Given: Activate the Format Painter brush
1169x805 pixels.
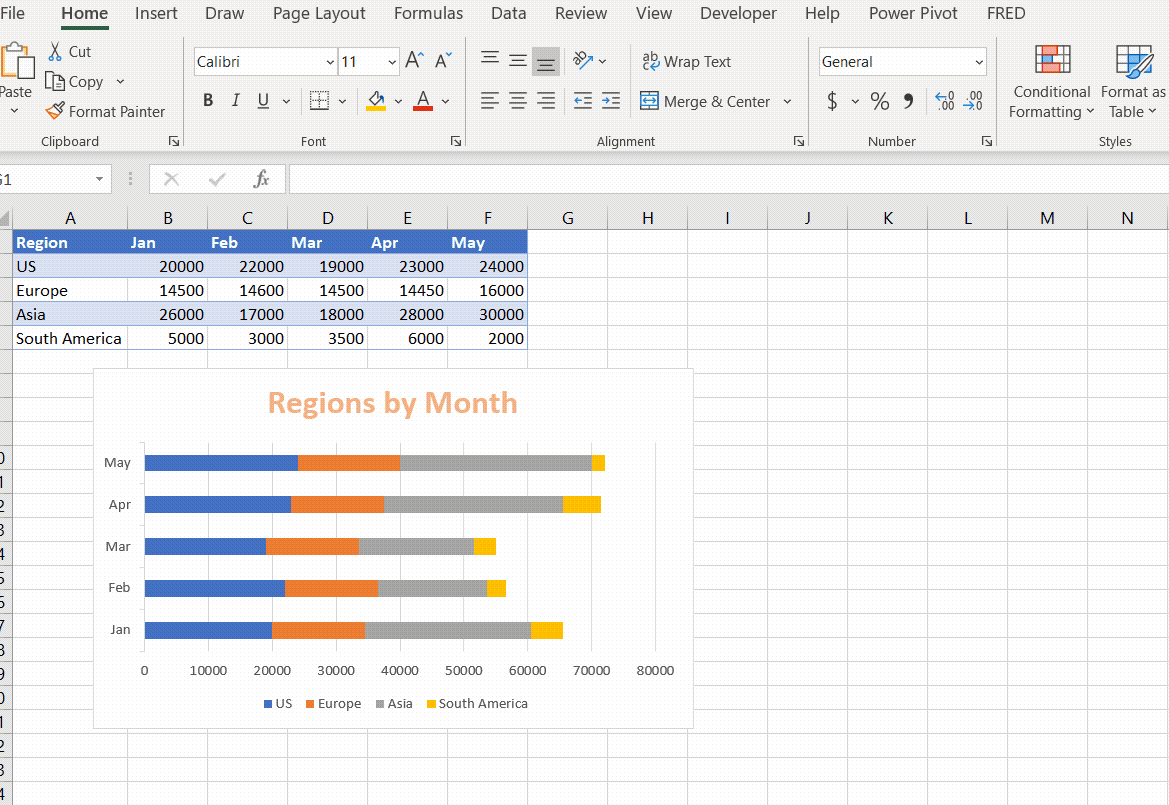Looking at the screenshot, I should pos(55,111).
